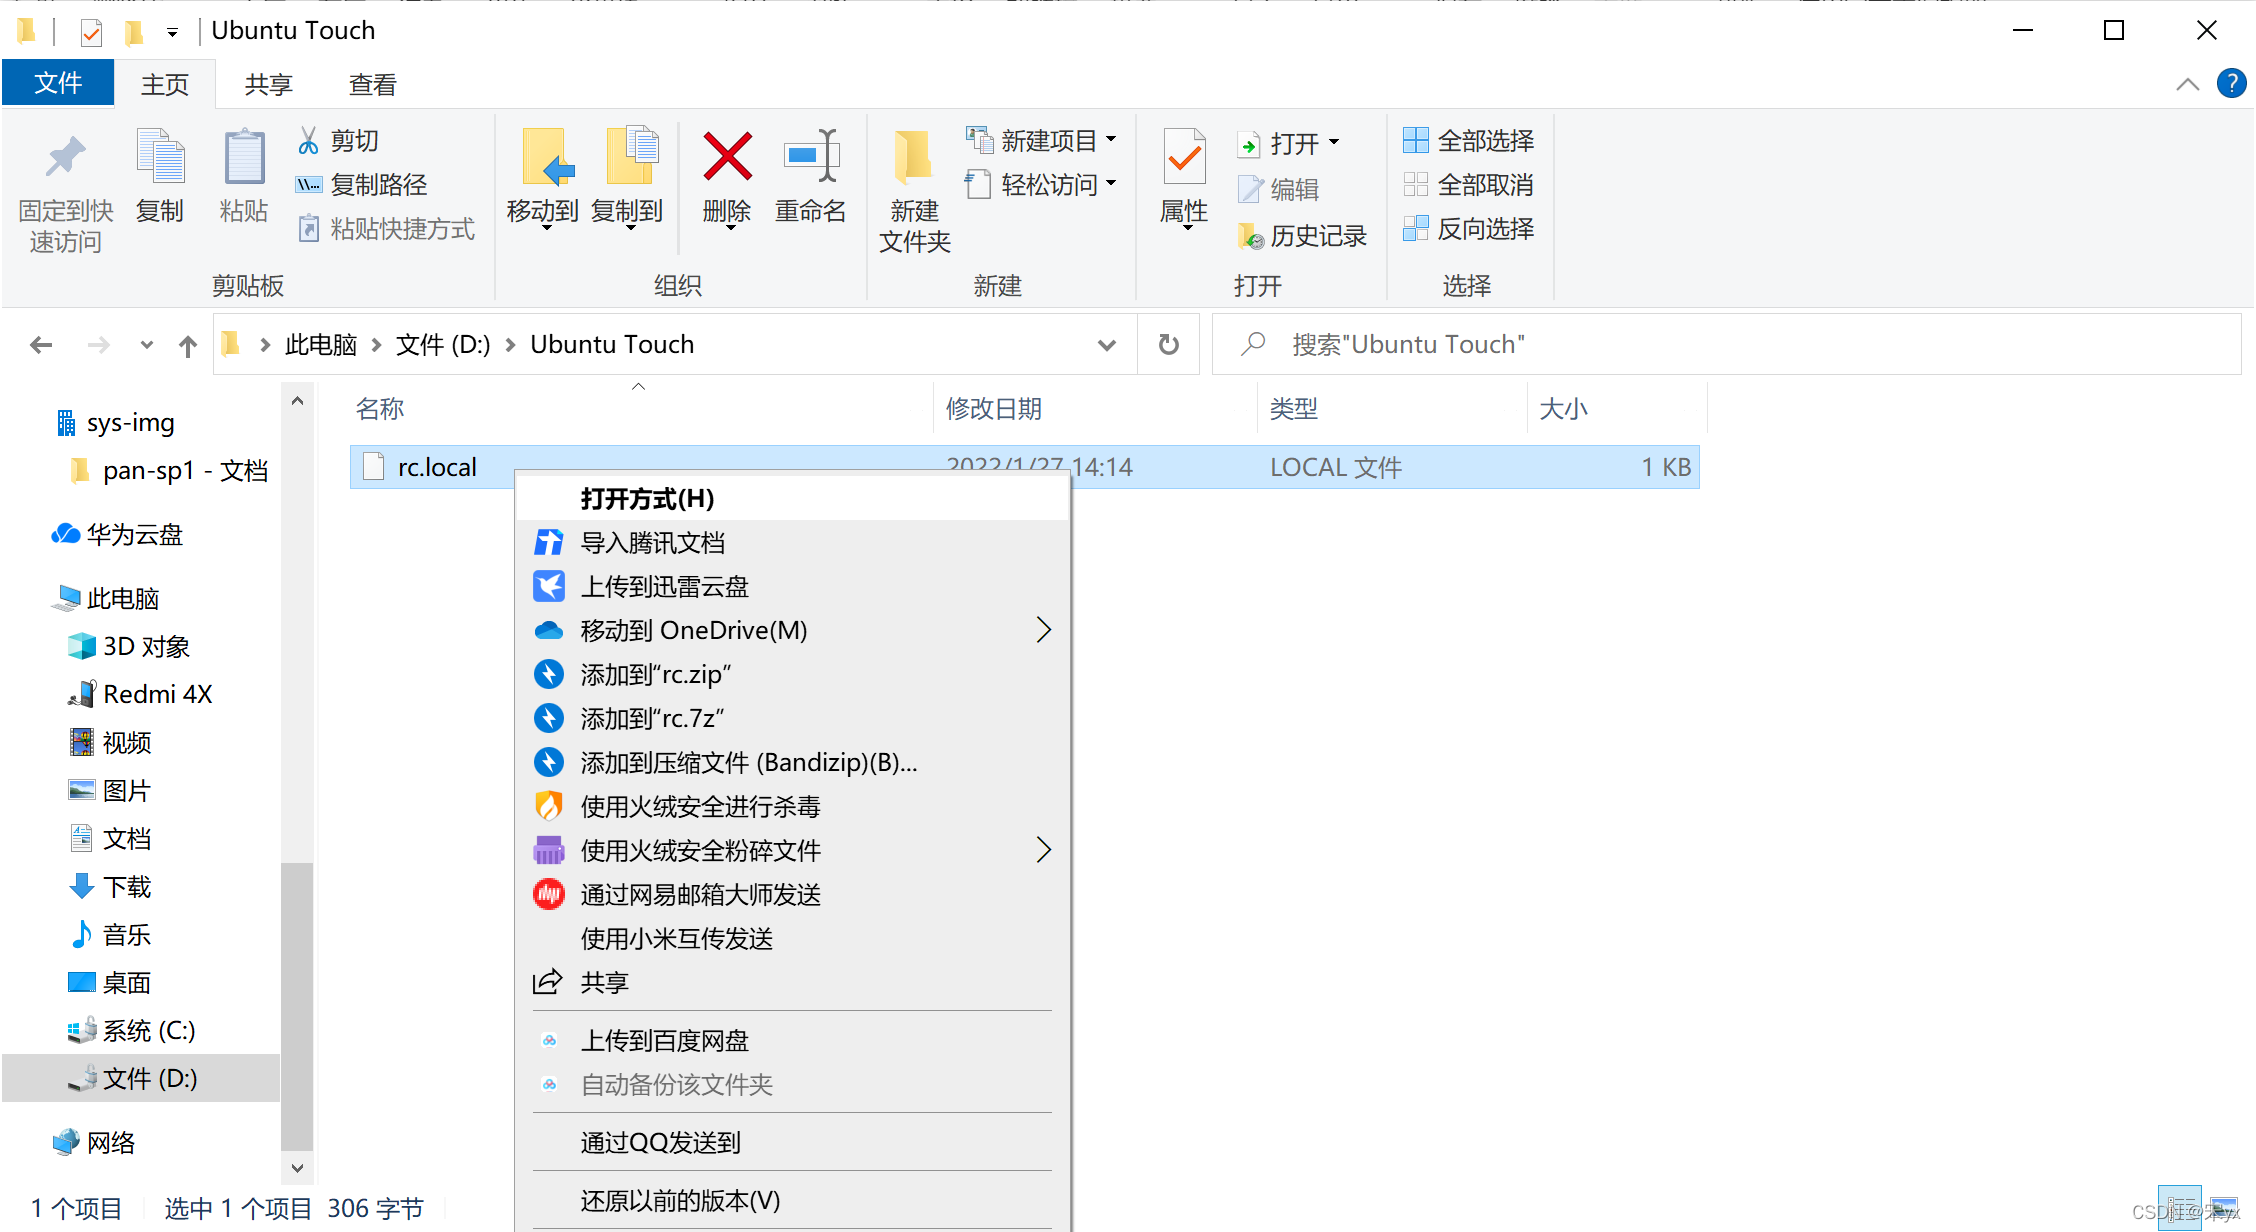Click the Pin to Quick Access icon
This screenshot has width=2256, height=1232.
point(66,157)
